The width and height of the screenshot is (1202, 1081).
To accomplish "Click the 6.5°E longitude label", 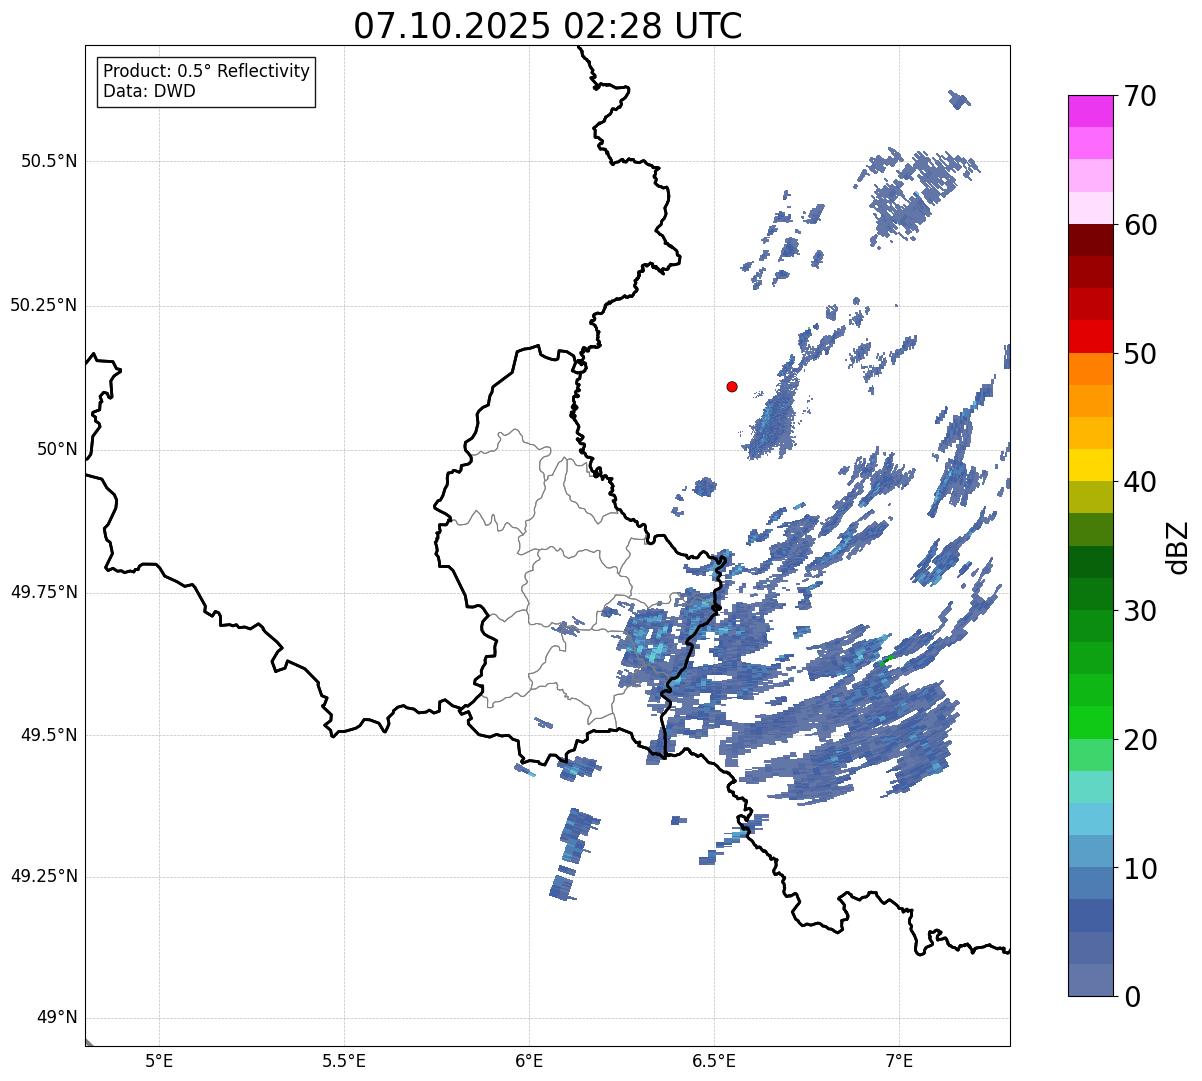I will [x=714, y=1061].
